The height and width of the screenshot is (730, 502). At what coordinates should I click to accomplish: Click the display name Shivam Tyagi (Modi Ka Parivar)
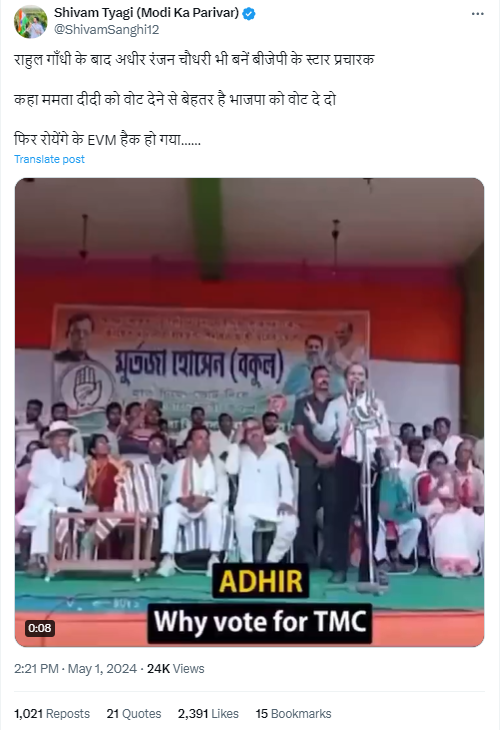[x=146, y=13]
